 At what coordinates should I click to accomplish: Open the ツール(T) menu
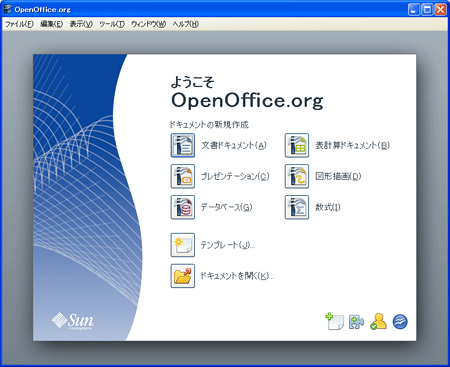(x=112, y=24)
